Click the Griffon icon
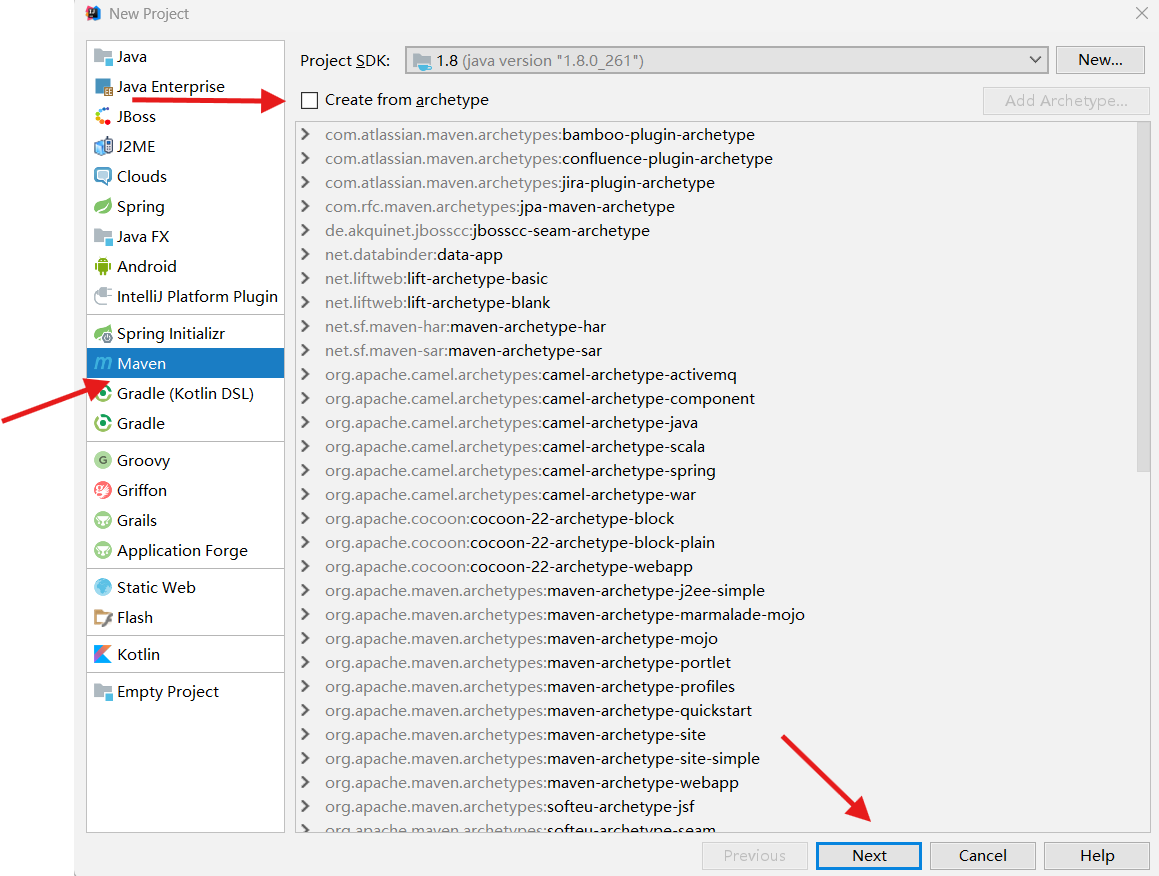This screenshot has height=876, width=1159. (103, 491)
